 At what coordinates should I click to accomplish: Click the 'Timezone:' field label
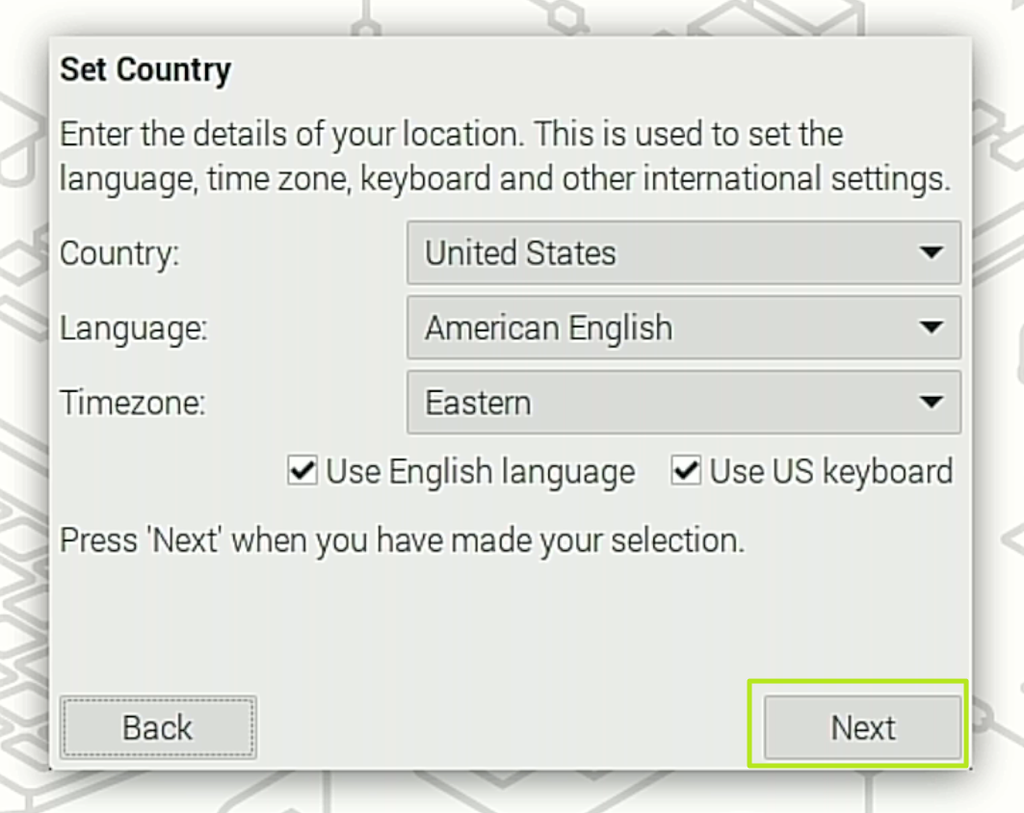pos(132,403)
